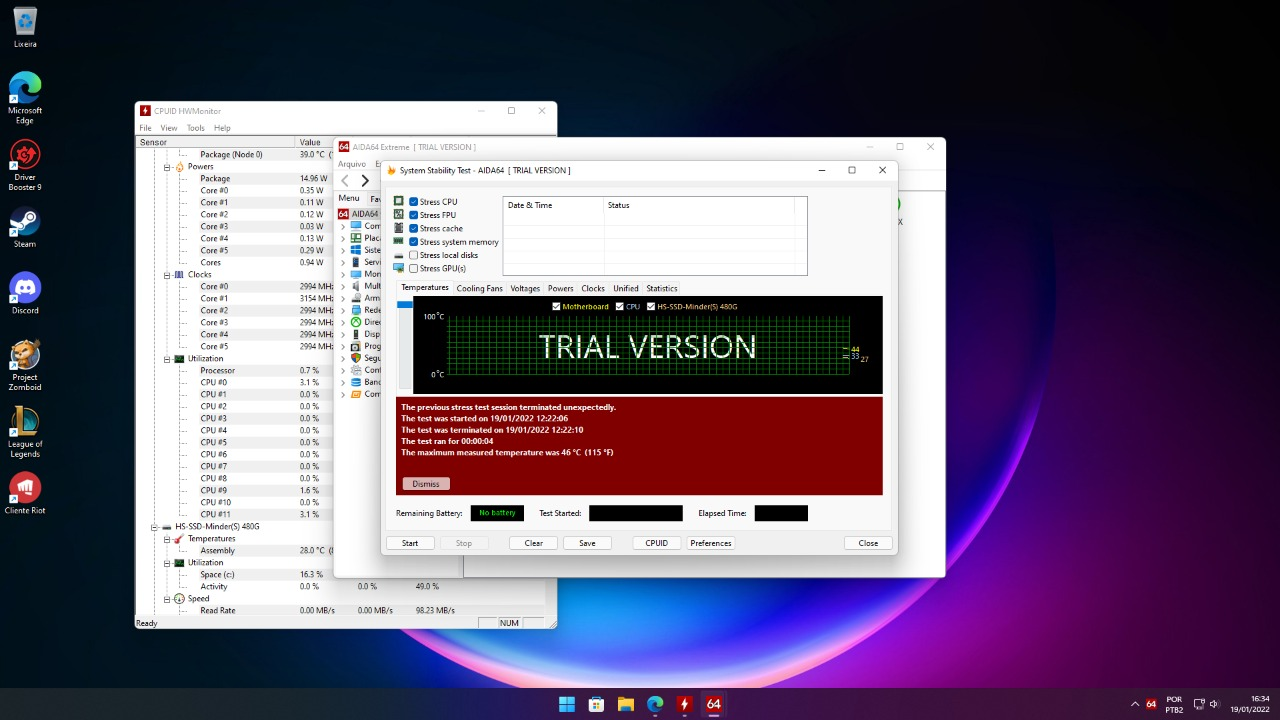The height and width of the screenshot is (720, 1280).
Task: Click the Sensor column header in HWMonitor
Action: point(215,142)
